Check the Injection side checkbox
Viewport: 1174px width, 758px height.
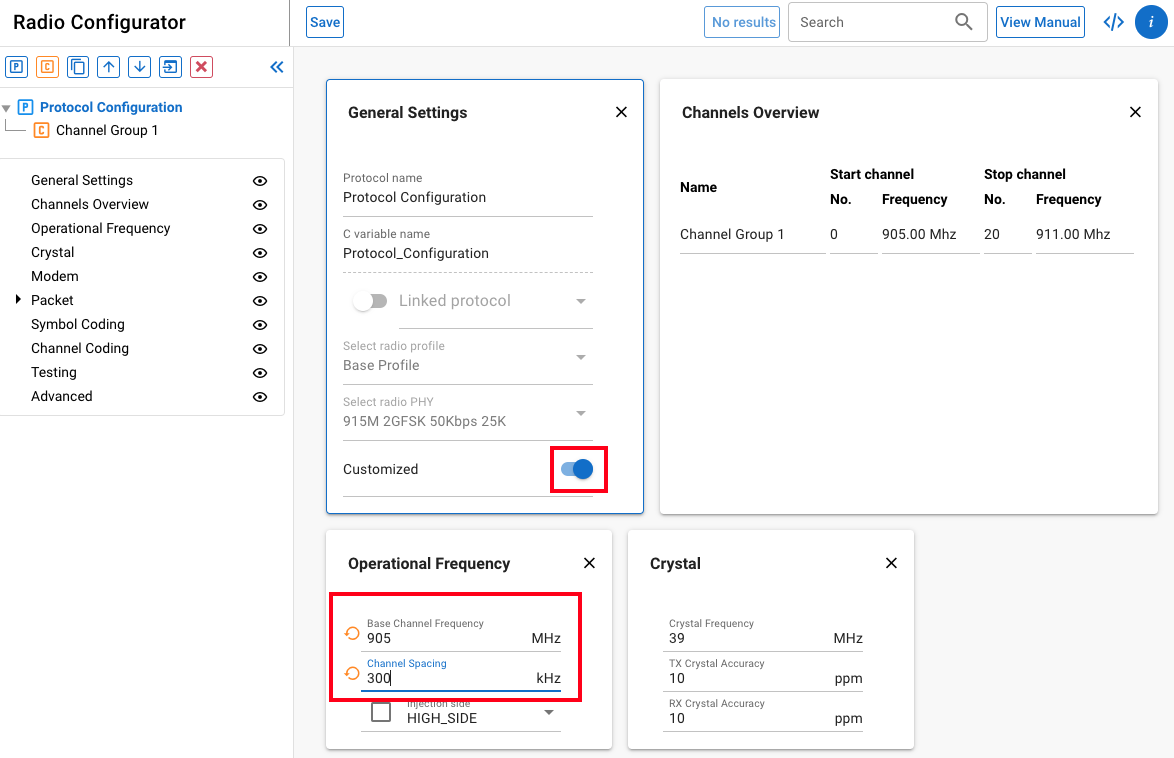pyautogui.click(x=381, y=712)
